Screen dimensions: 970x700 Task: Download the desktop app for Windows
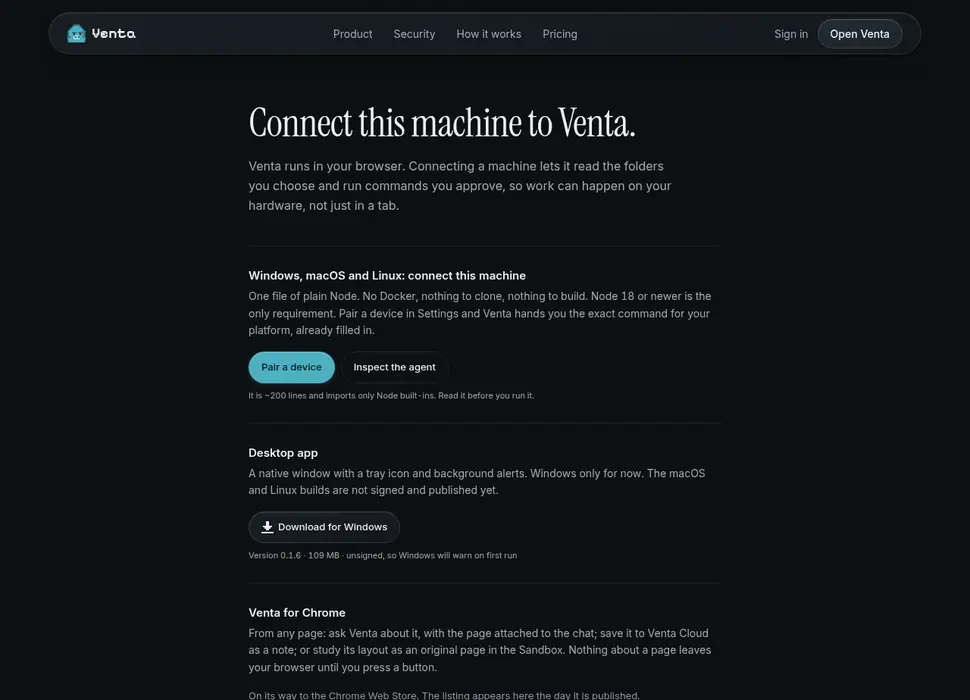pyautogui.click(x=324, y=527)
